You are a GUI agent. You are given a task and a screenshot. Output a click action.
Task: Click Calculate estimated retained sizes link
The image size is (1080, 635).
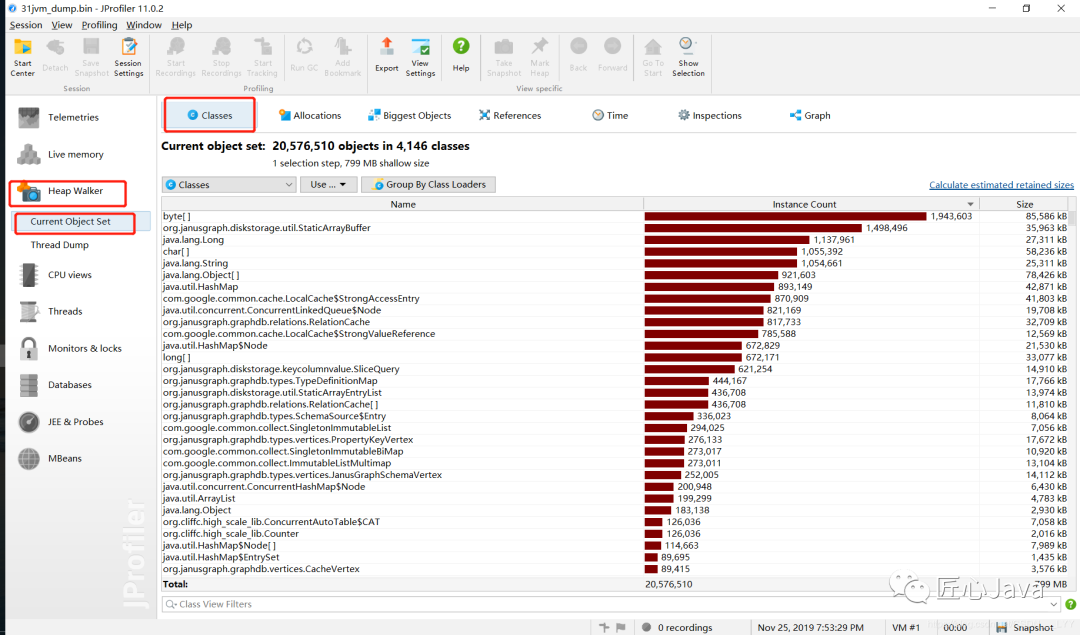point(1001,185)
